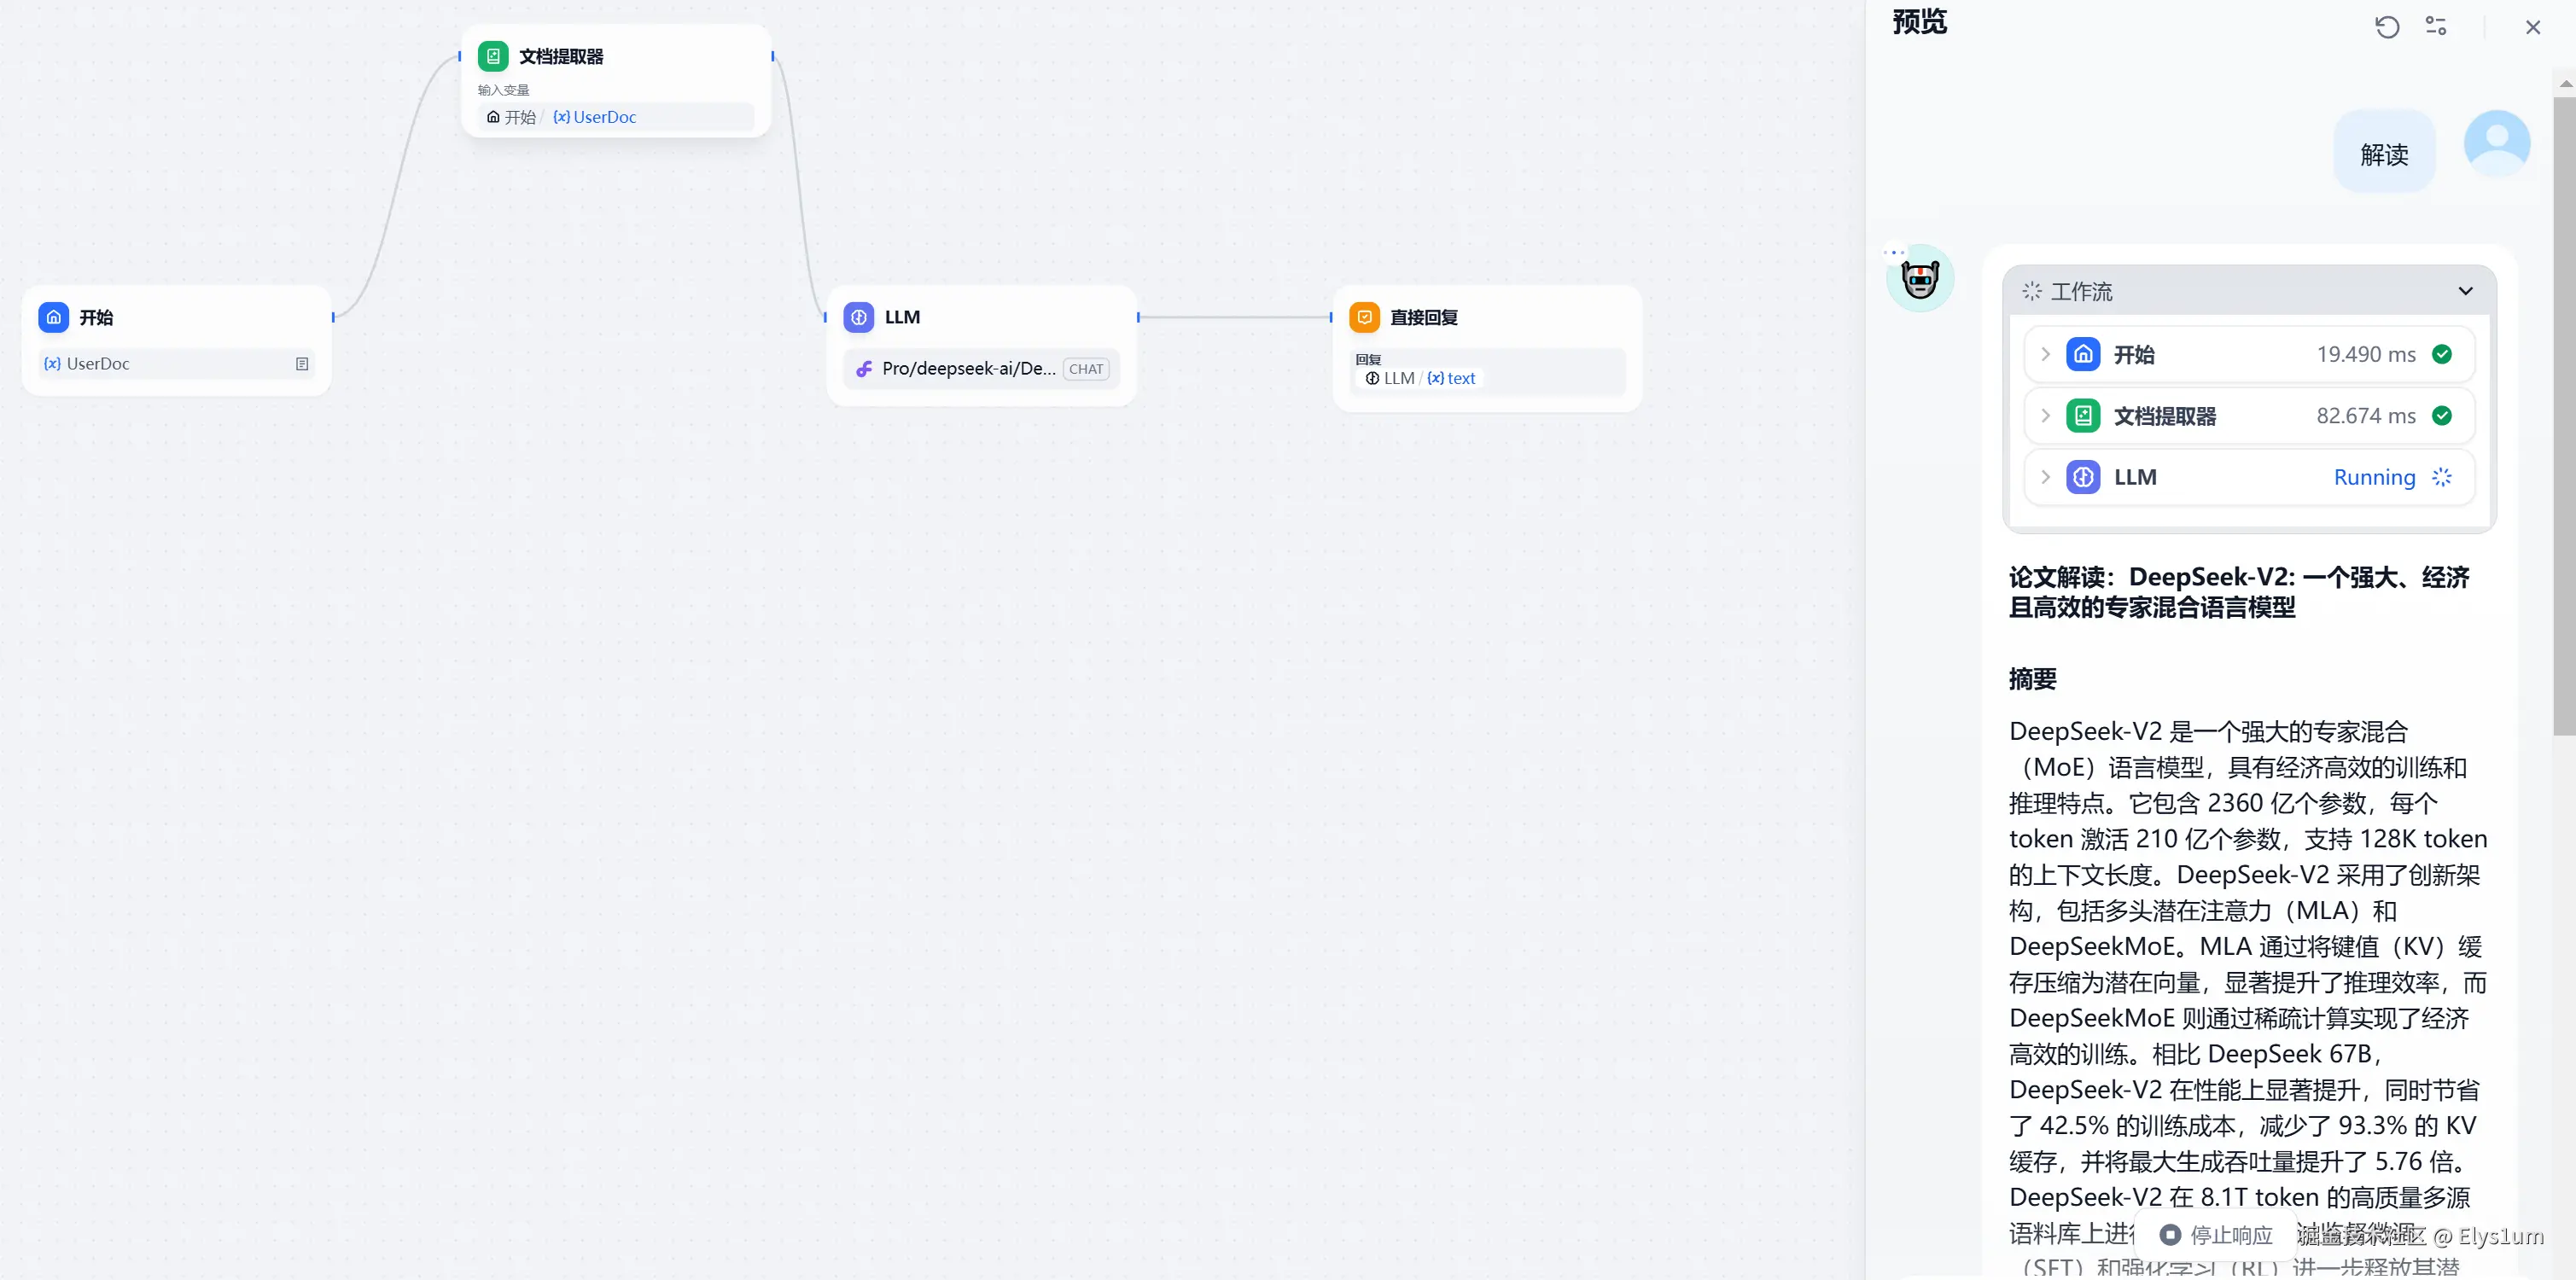Close the 预览 panel

2533,27
